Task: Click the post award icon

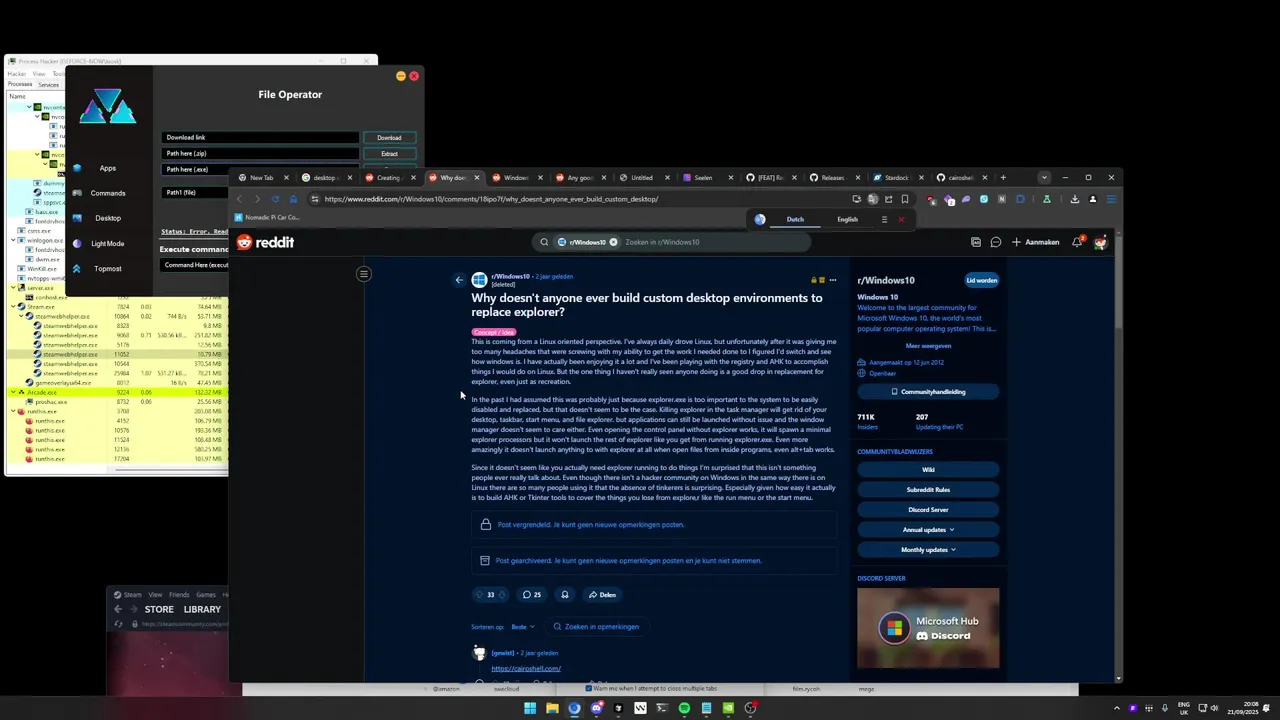Action: coord(565,595)
